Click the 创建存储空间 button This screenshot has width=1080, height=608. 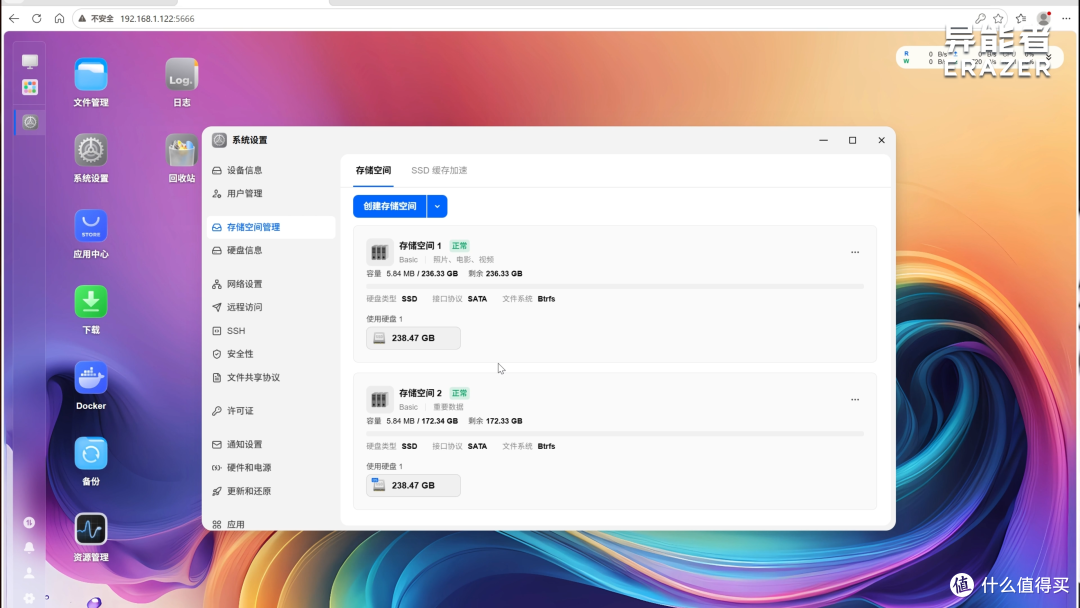(x=390, y=206)
